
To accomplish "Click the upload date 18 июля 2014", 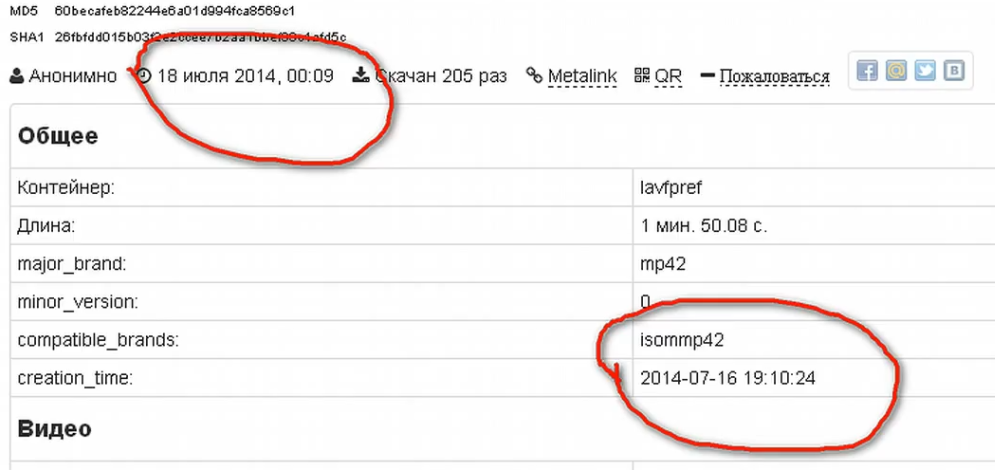I will pos(245,76).
